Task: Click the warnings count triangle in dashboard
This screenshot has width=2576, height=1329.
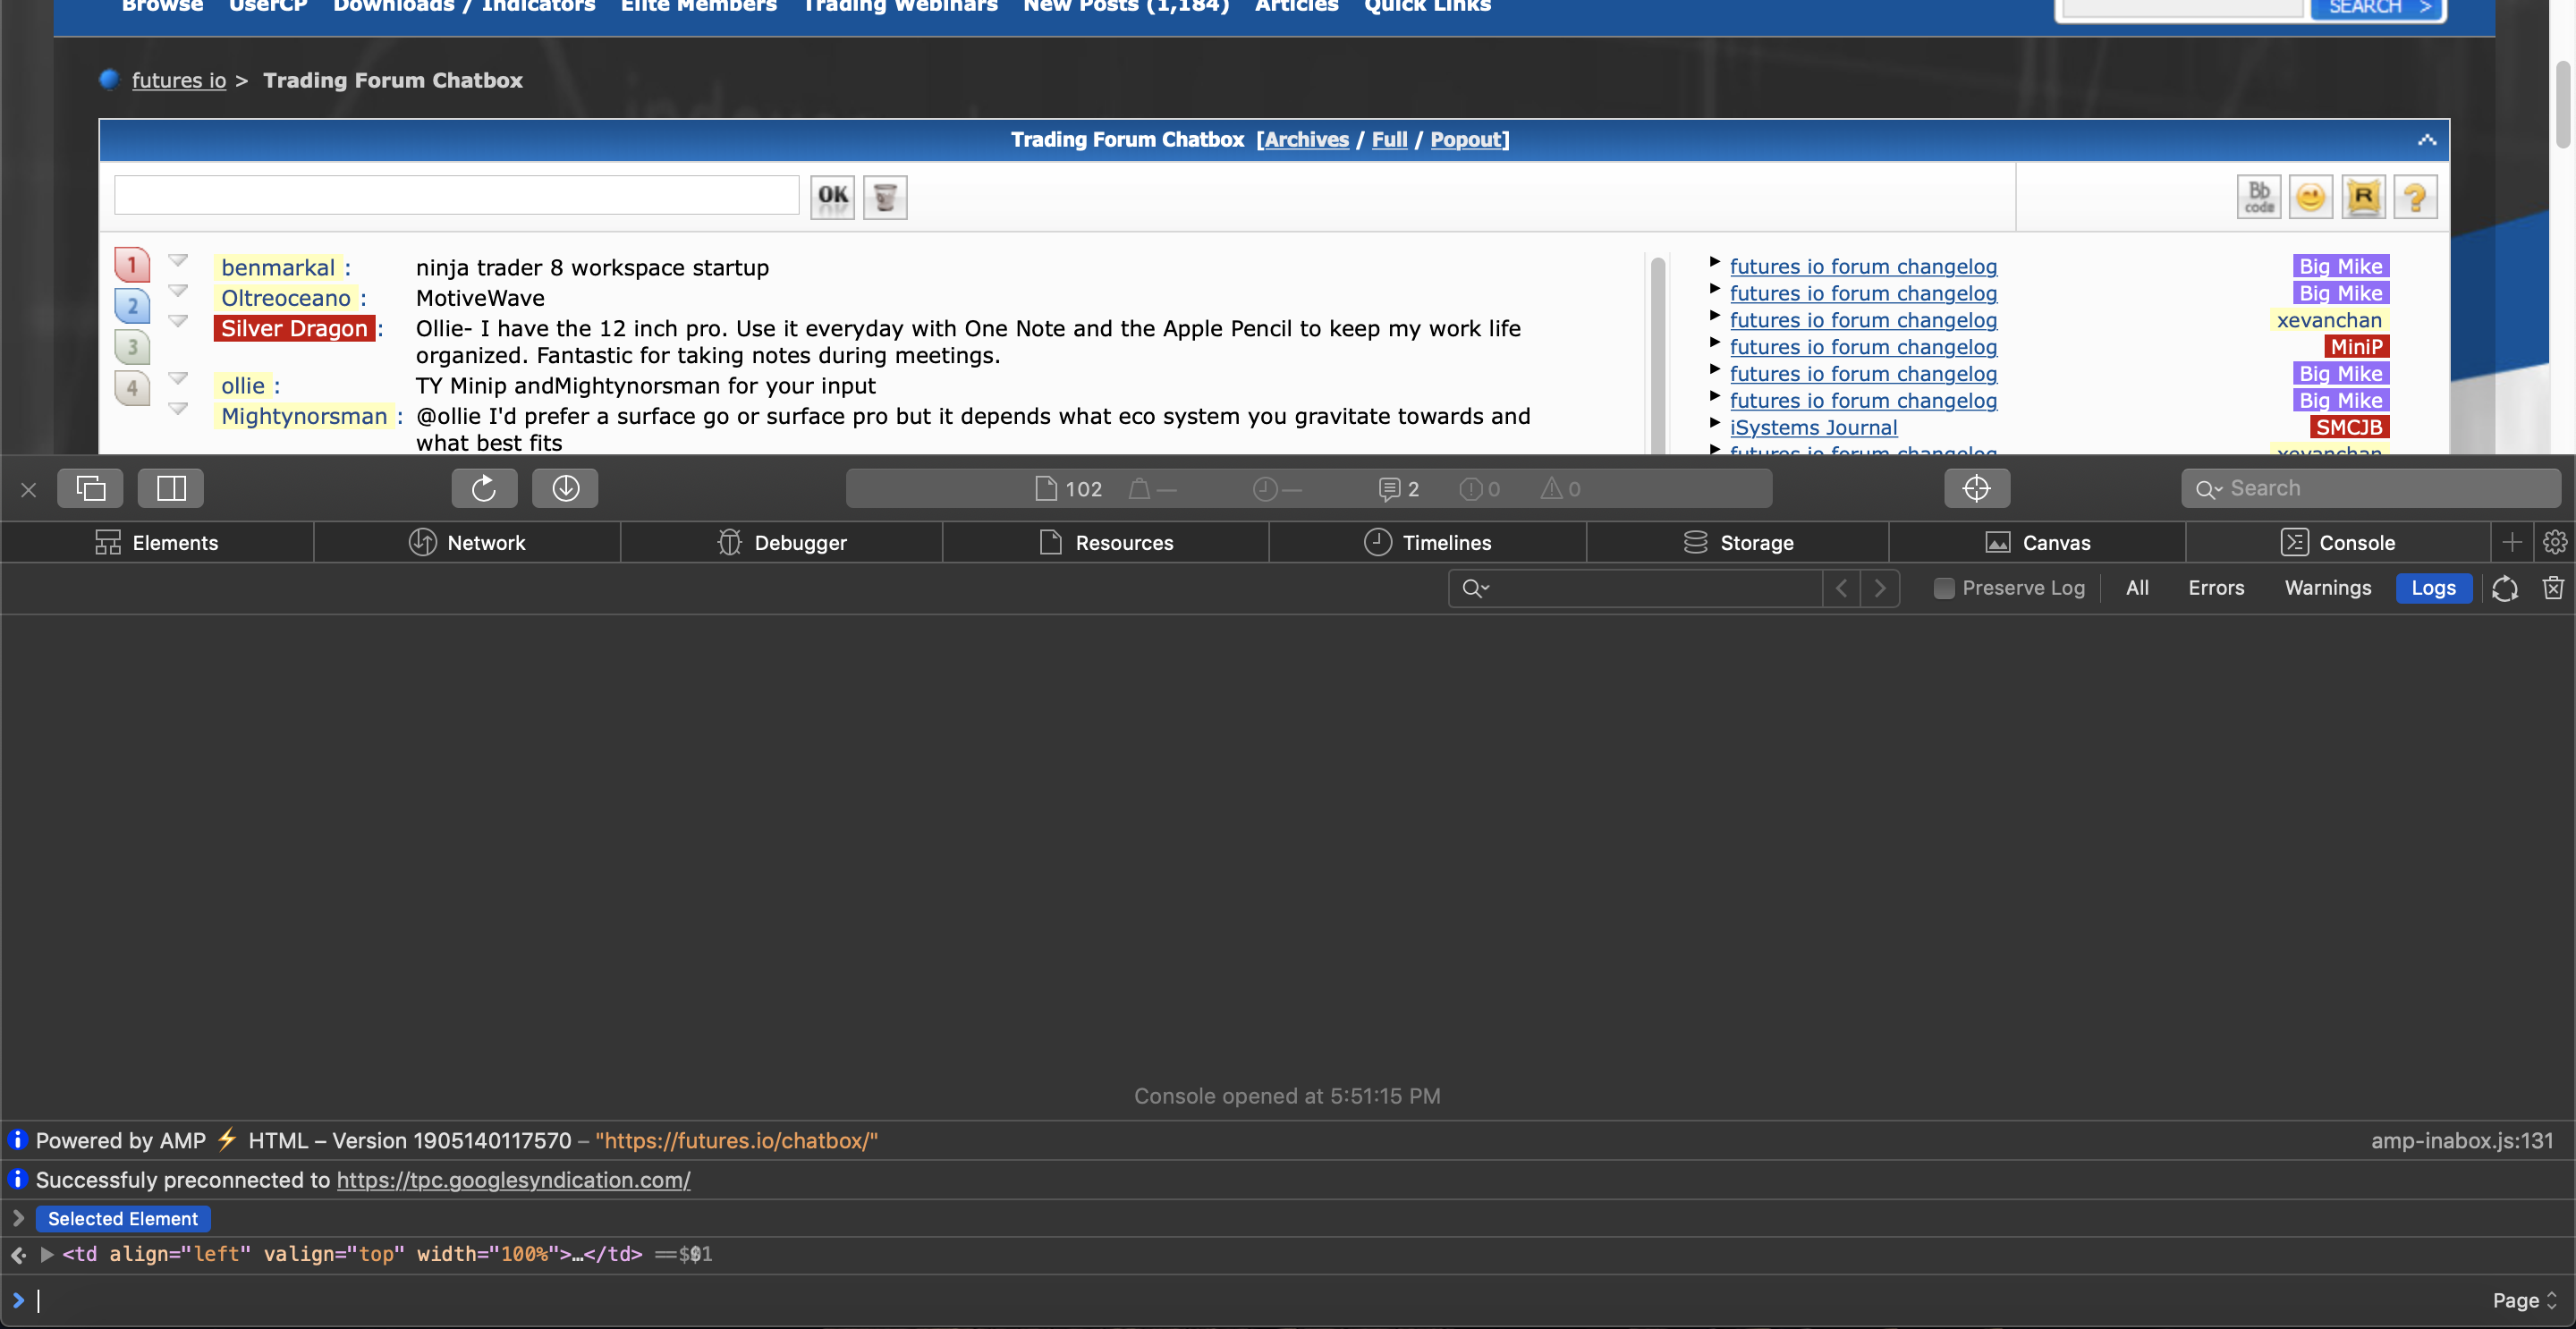Action: [1560, 489]
